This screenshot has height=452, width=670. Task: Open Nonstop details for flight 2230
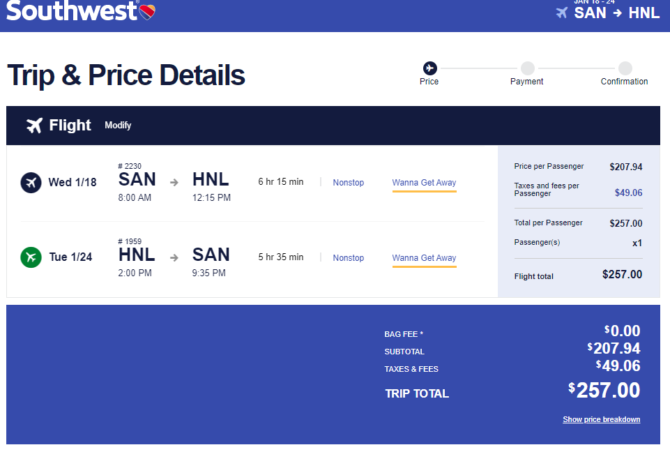point(348,182)
